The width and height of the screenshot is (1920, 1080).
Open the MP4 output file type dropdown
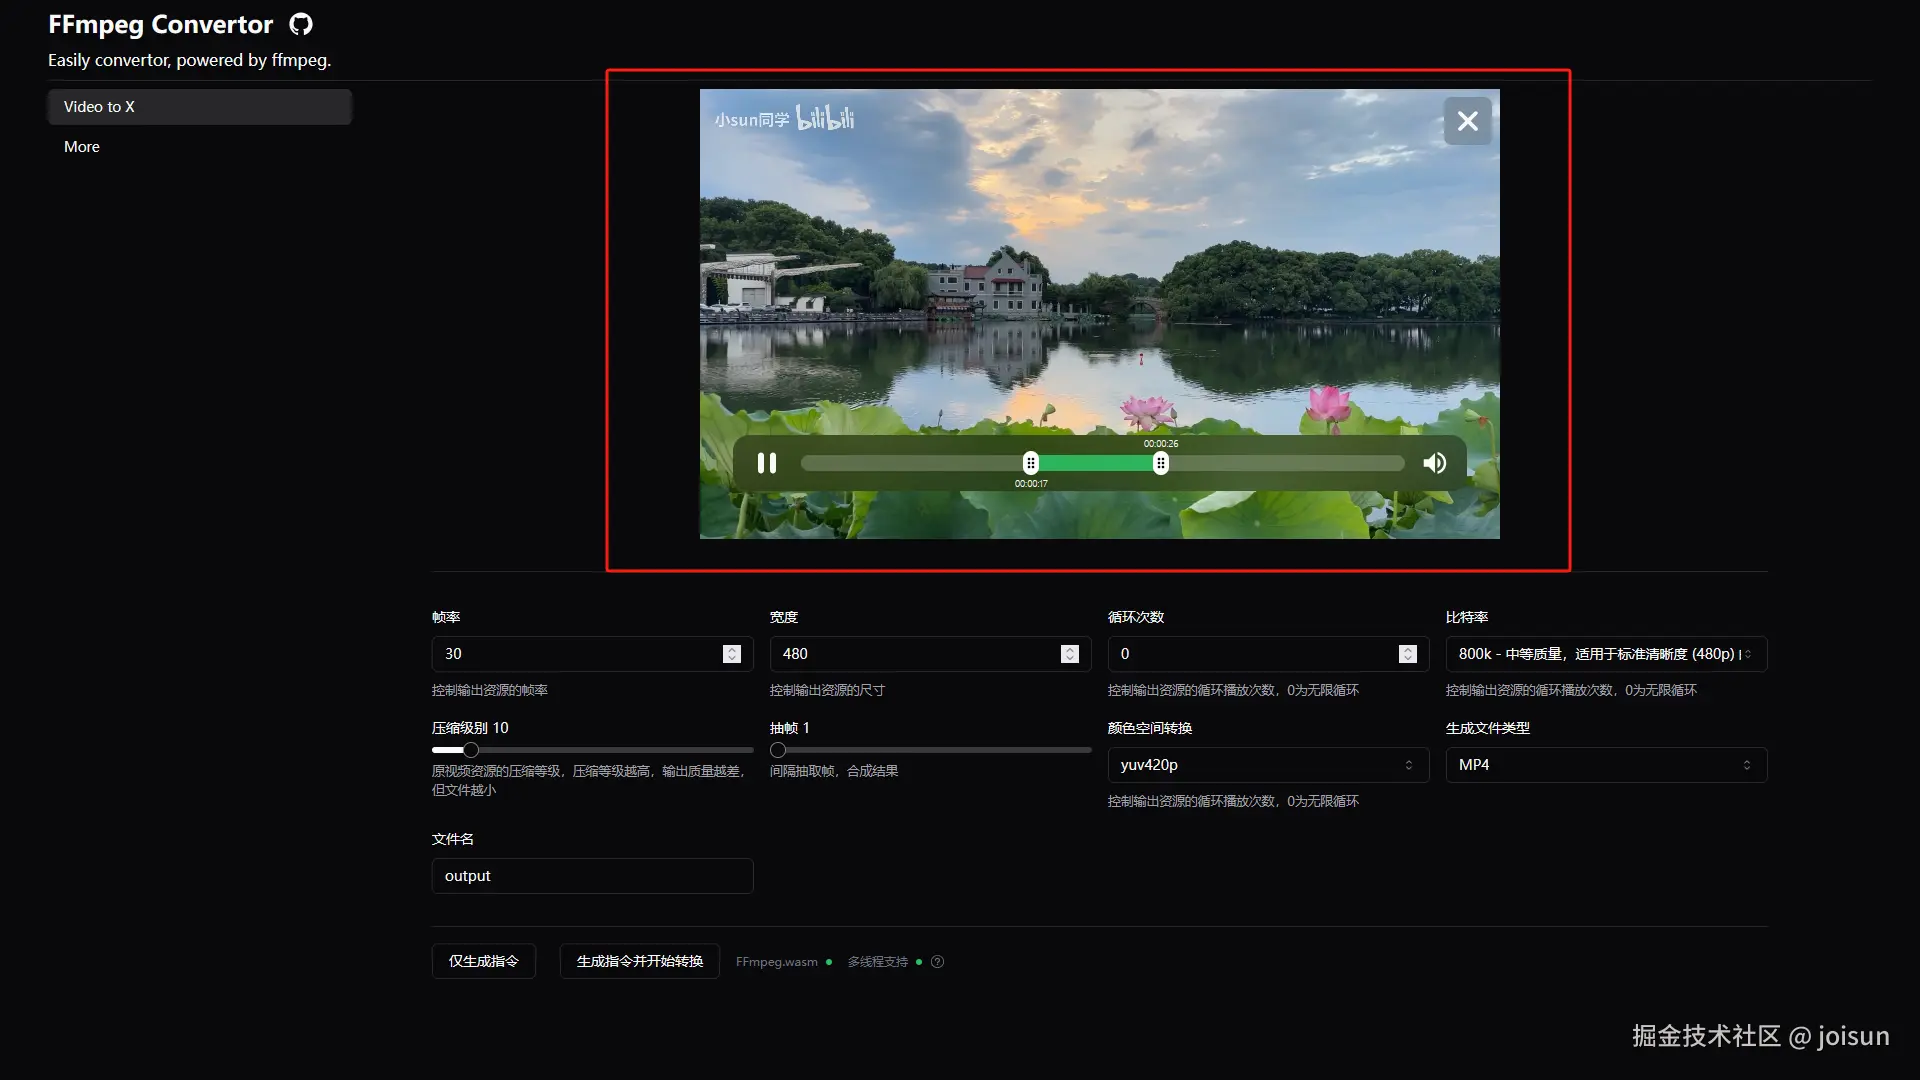[1605, 765]
